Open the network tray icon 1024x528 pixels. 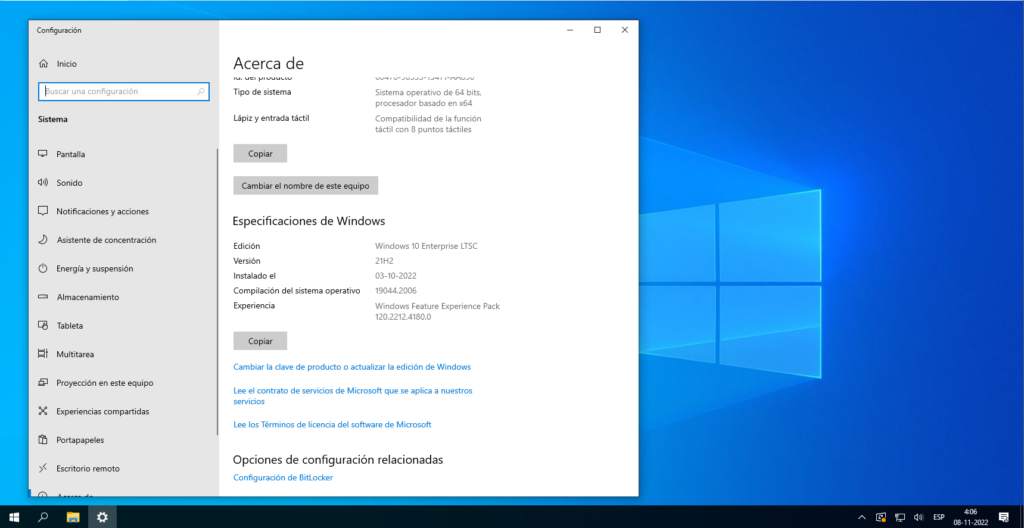click(x=899, y=517)
